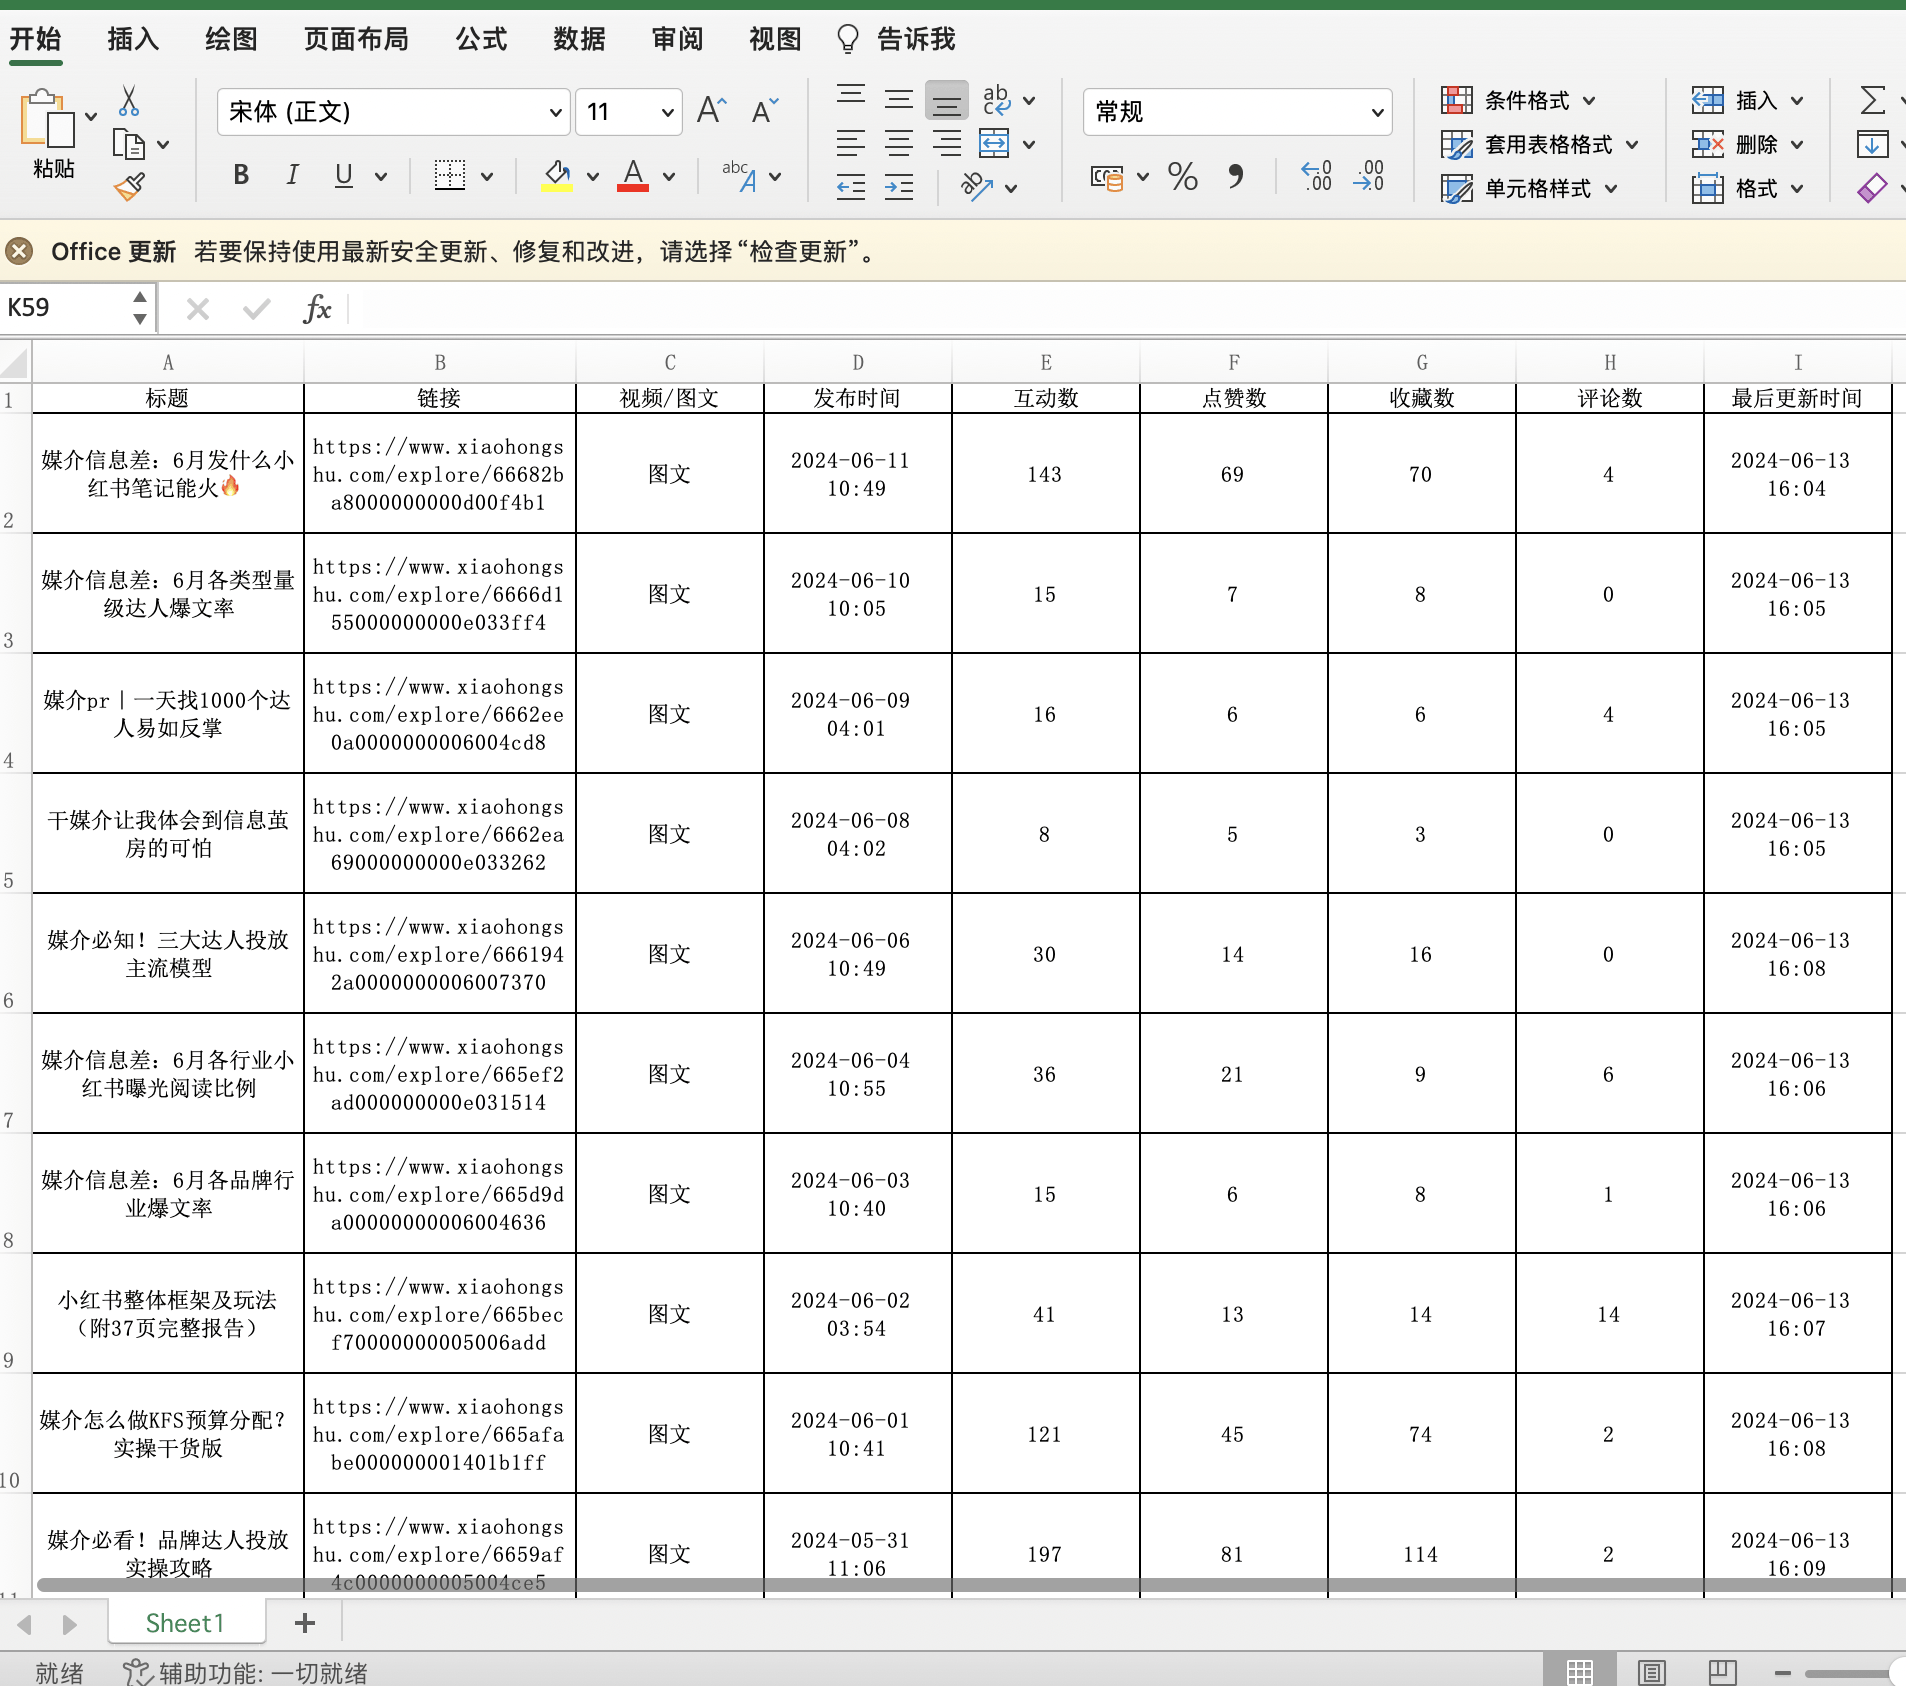Align text left

(851, 143)
